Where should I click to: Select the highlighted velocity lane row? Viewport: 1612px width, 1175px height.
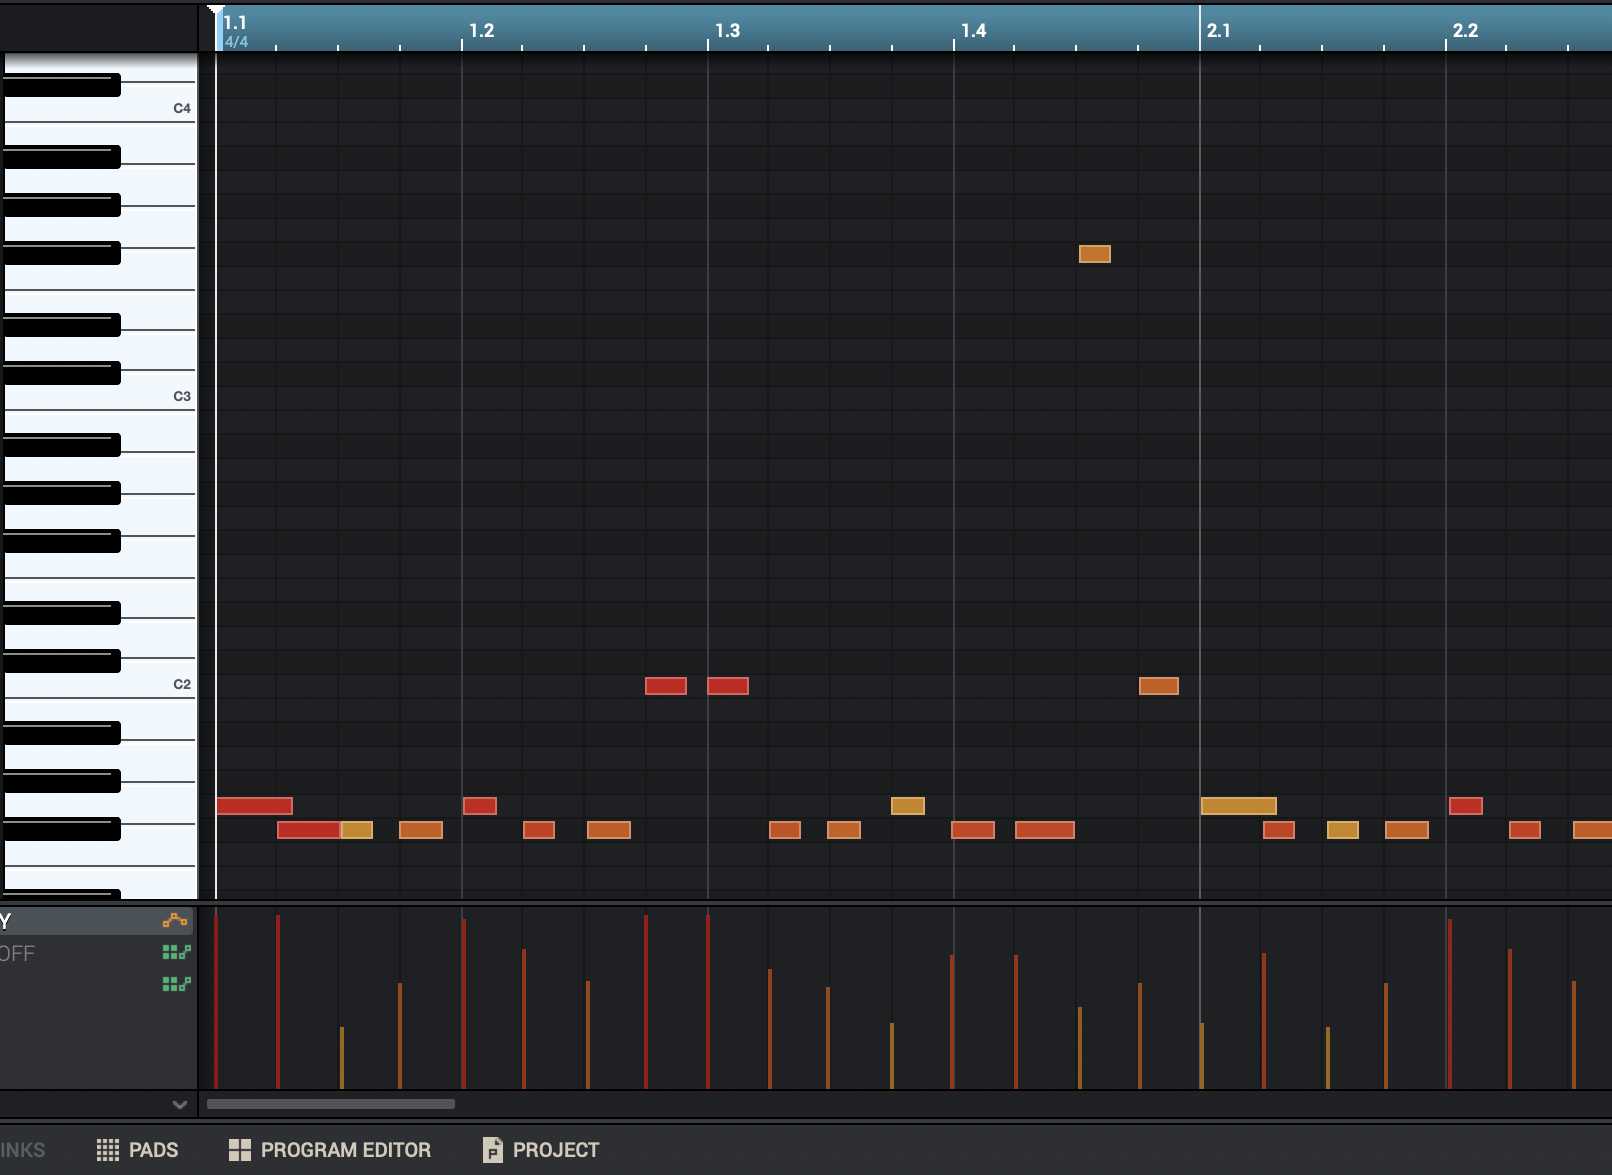point(80,921)
